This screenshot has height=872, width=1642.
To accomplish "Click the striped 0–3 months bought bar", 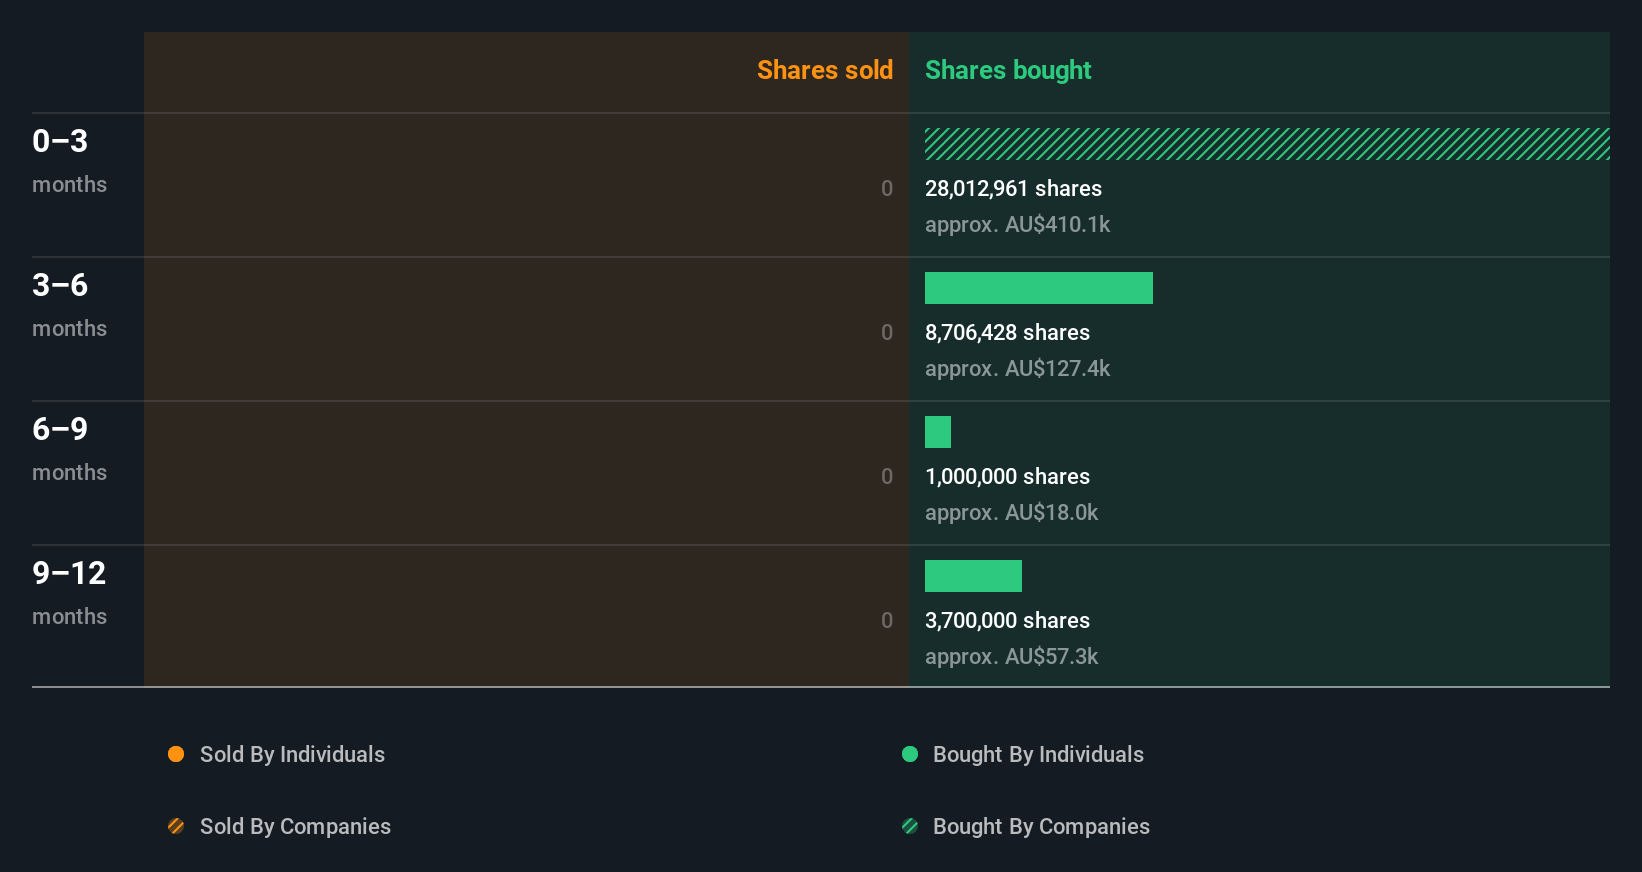I will point(1267,144).
